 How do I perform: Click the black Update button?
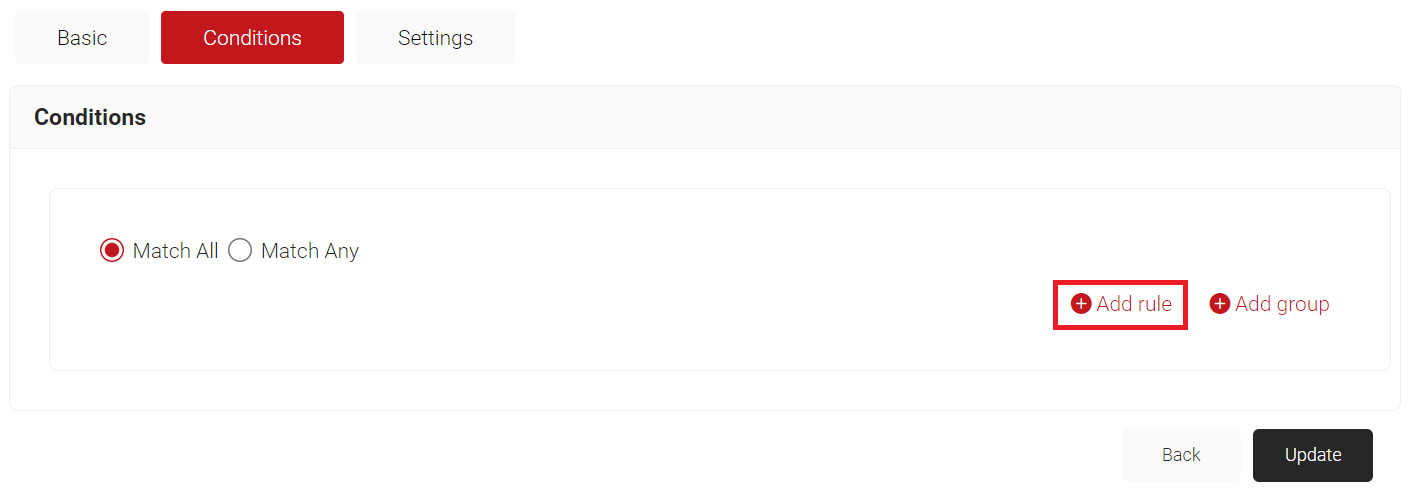click(x=1312, y=455)
